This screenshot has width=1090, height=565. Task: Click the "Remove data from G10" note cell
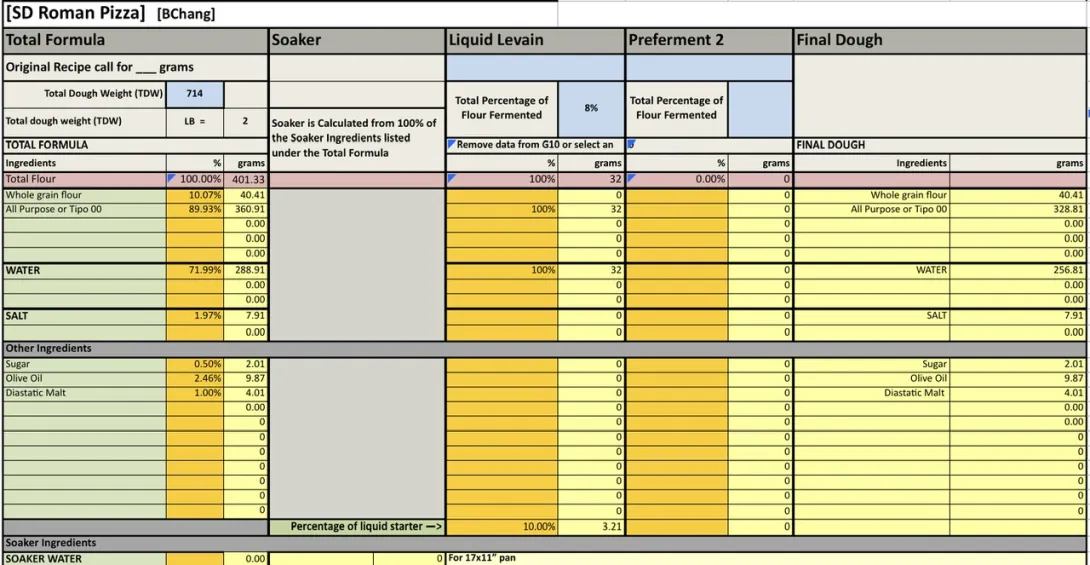tap(535, 145)
